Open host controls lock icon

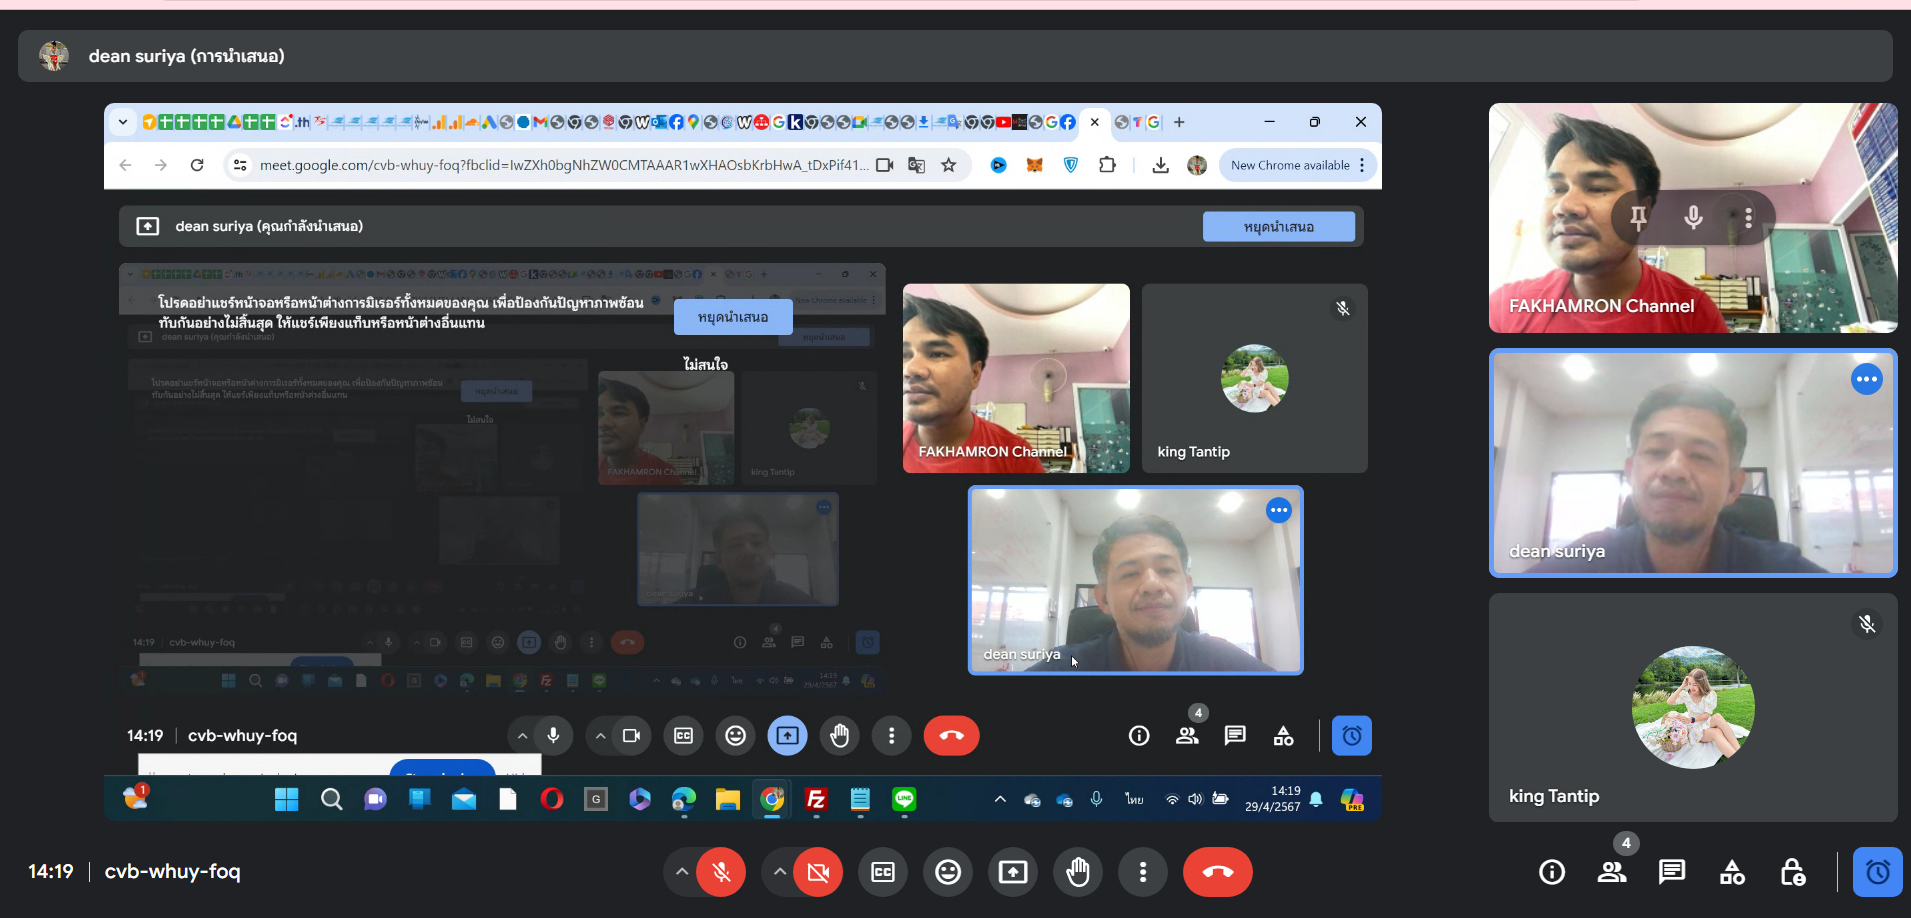(1793, 872)
